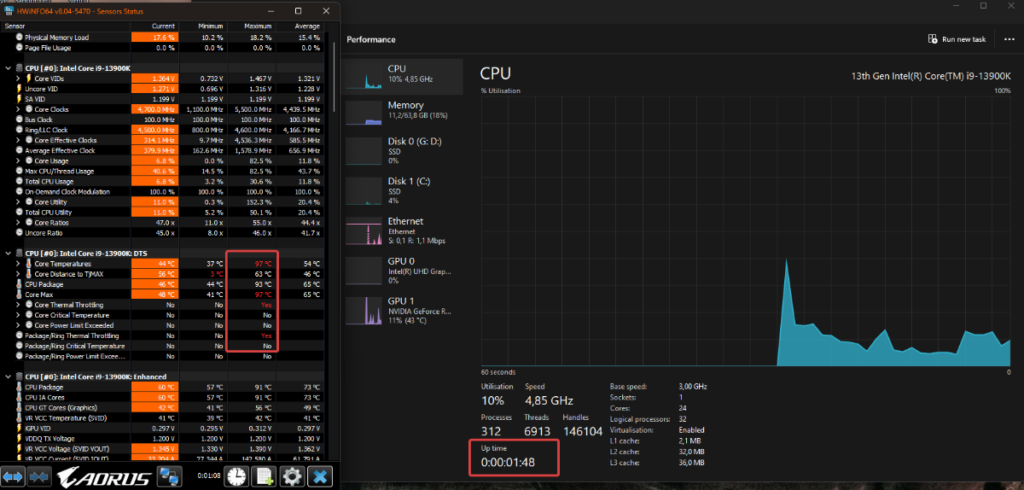Image resolution: width=1024 pixels, height=490 pixels.
Task: Click the lightning icon beside IGPU VID
Action: tap(20, 428)
